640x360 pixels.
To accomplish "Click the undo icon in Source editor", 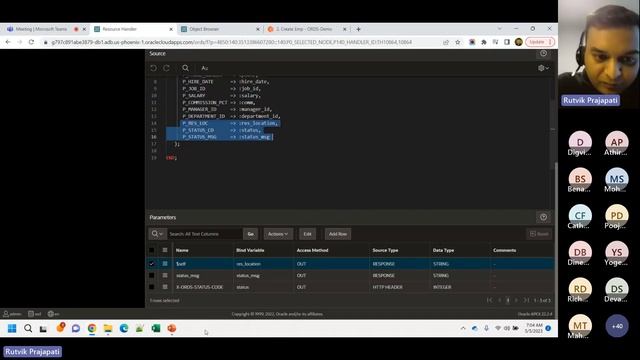I will pos(153,68).
